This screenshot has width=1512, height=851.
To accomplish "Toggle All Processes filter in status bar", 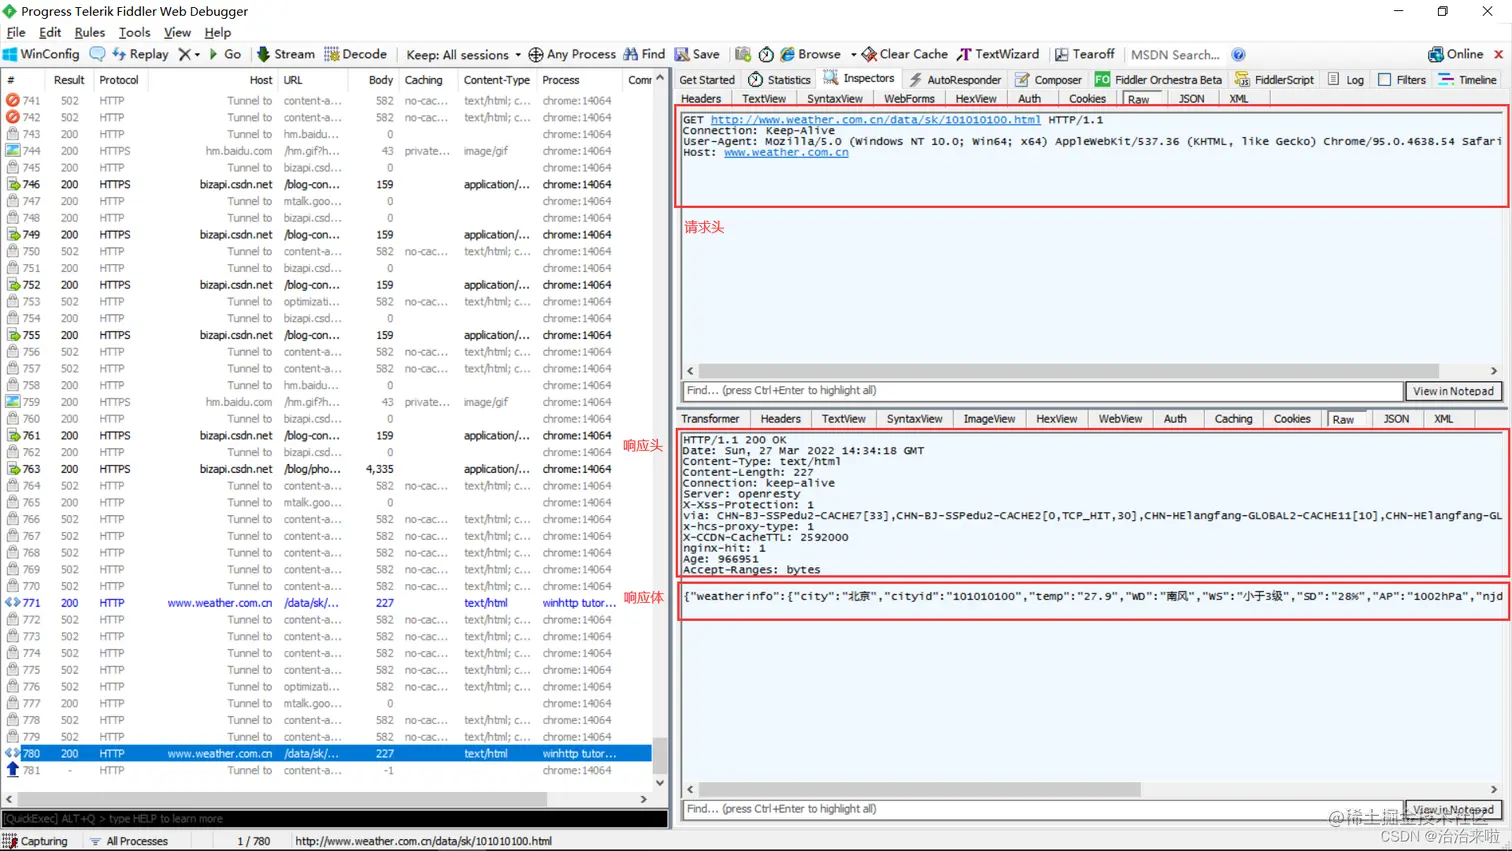I will pos(129,841).
